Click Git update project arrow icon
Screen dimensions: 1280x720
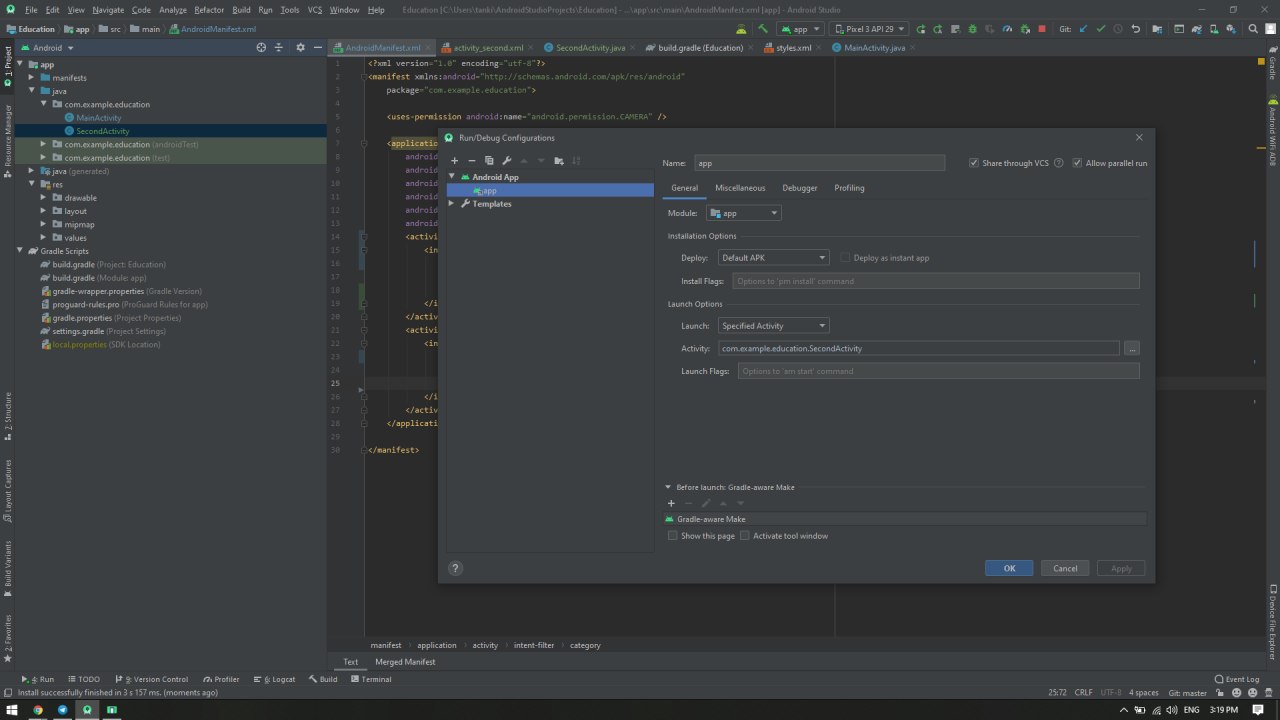[1084, 29]
